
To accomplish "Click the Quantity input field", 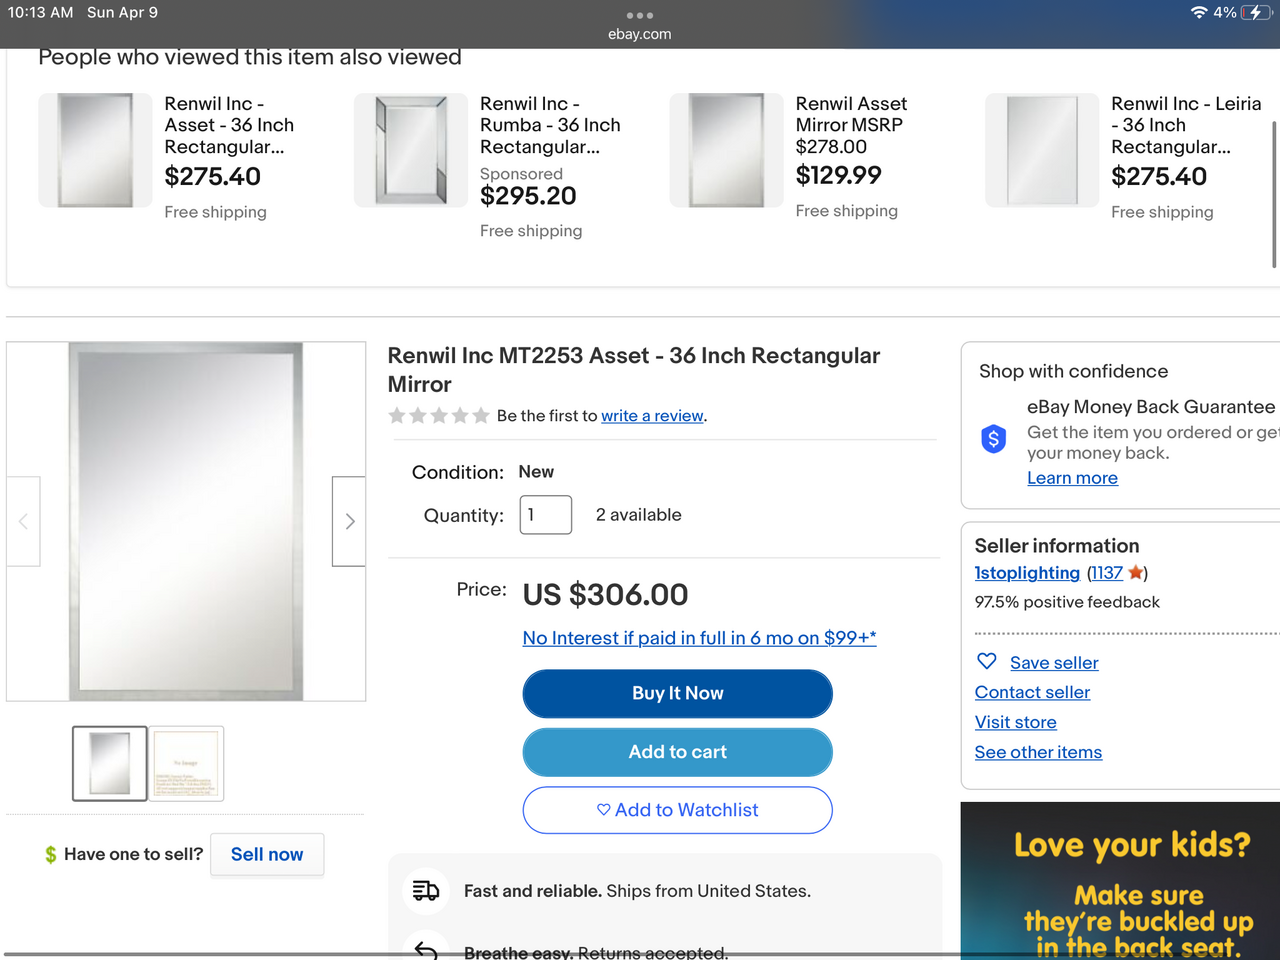I will 546,515.
